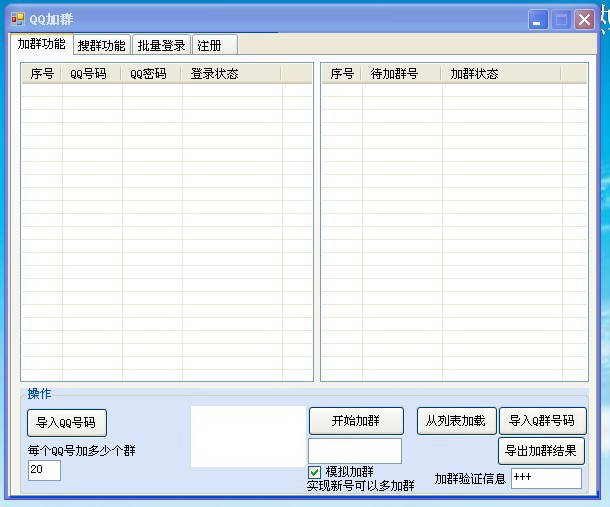The width and height of the screenshot is (610, 507).
Task: Toggle the 模拟加群 checkbox
Action: [x=315, y=472]
